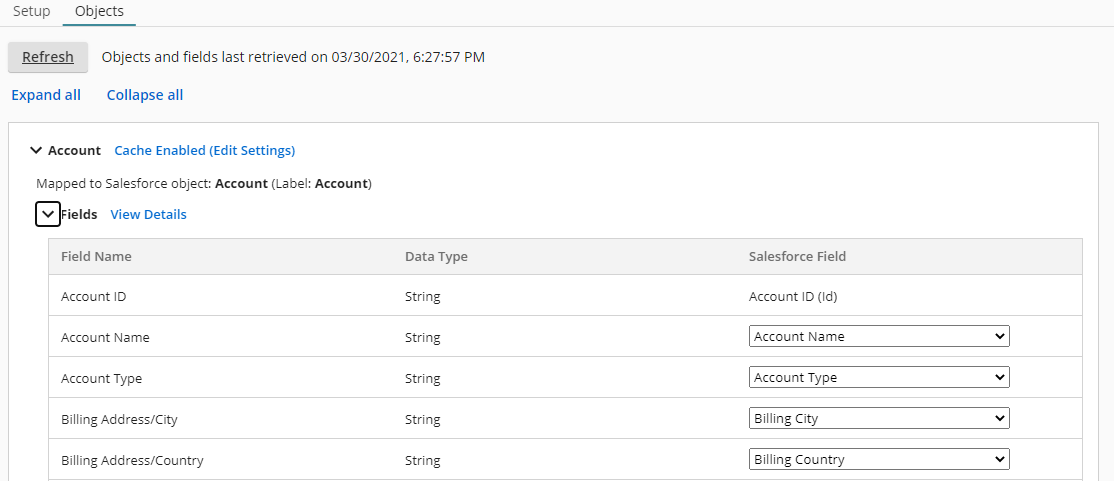Collapse the Account object chevron
The height and width of the screenshot is (481, 1114).
(x=37, y=151)
